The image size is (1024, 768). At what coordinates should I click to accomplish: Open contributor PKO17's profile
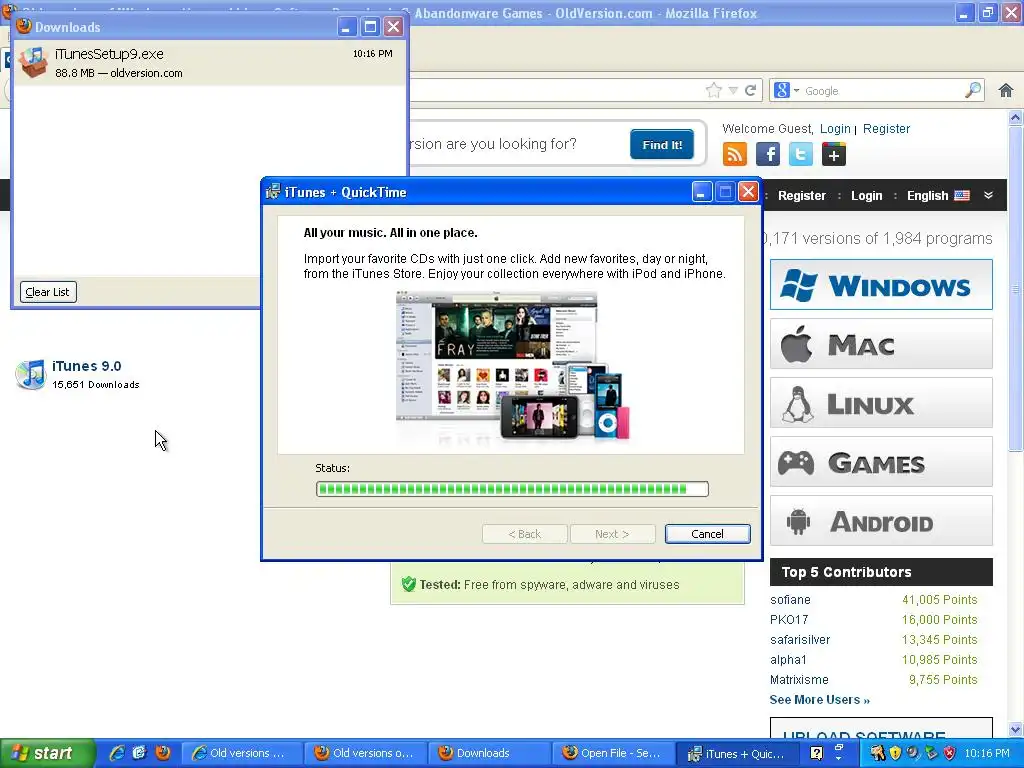[789, 619]
